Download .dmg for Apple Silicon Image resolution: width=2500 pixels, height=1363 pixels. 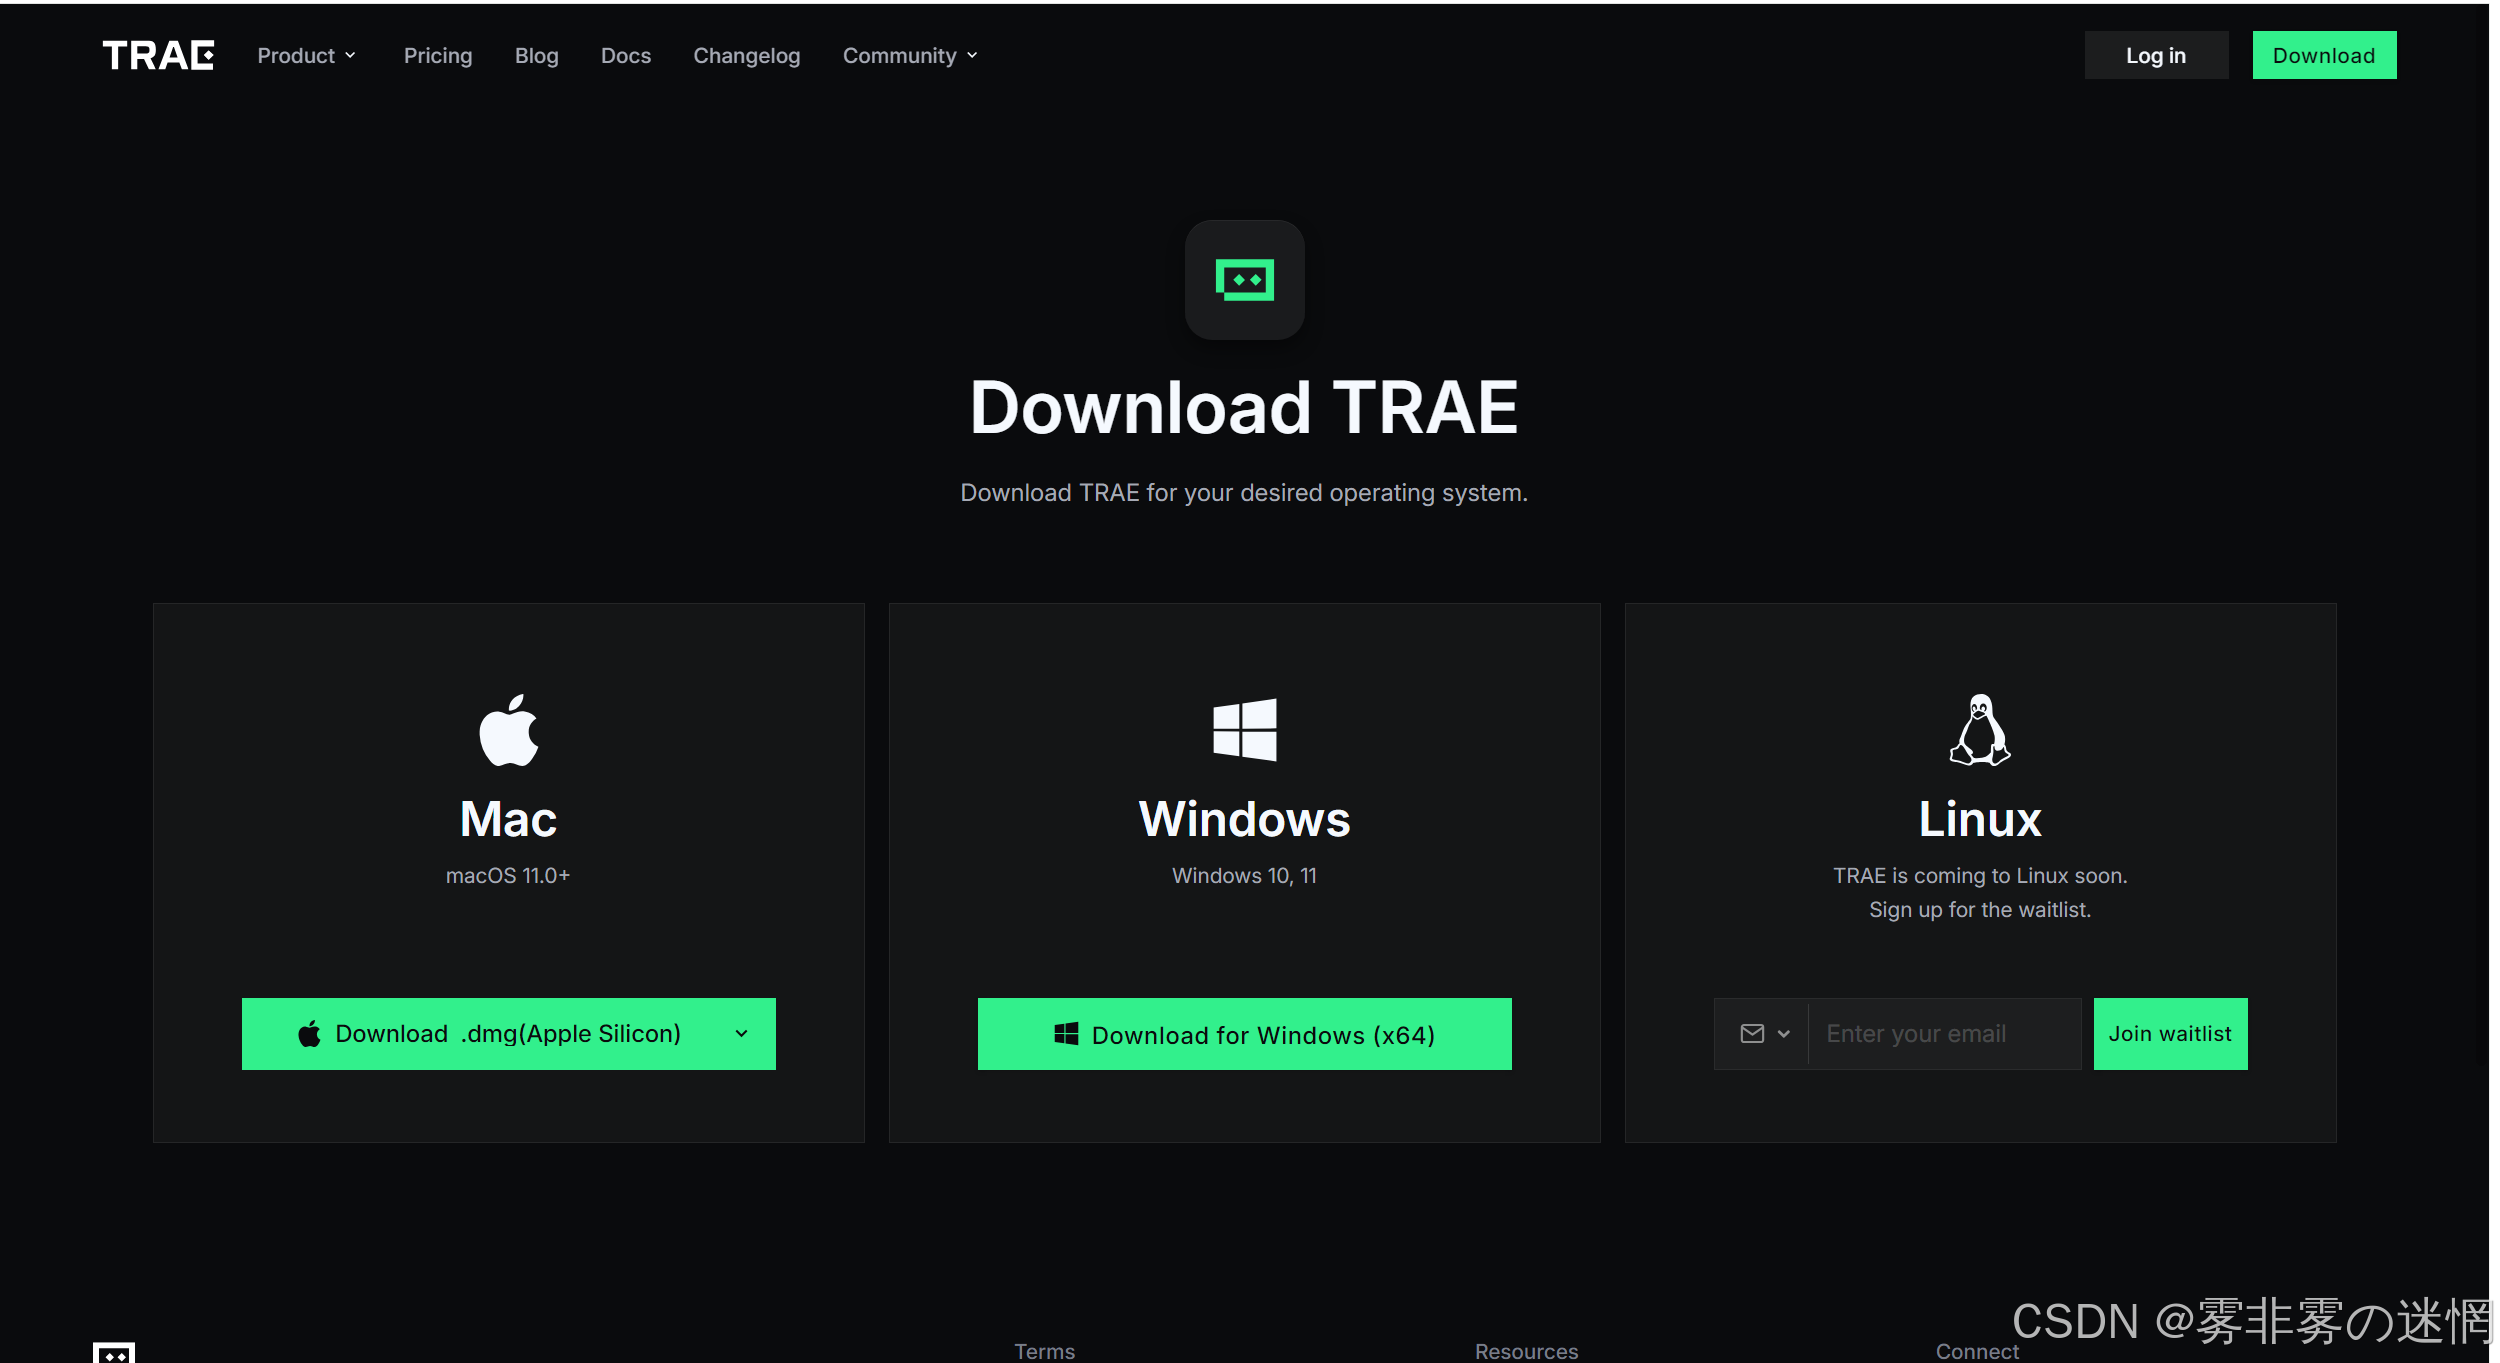click(x=490, y=1034)
